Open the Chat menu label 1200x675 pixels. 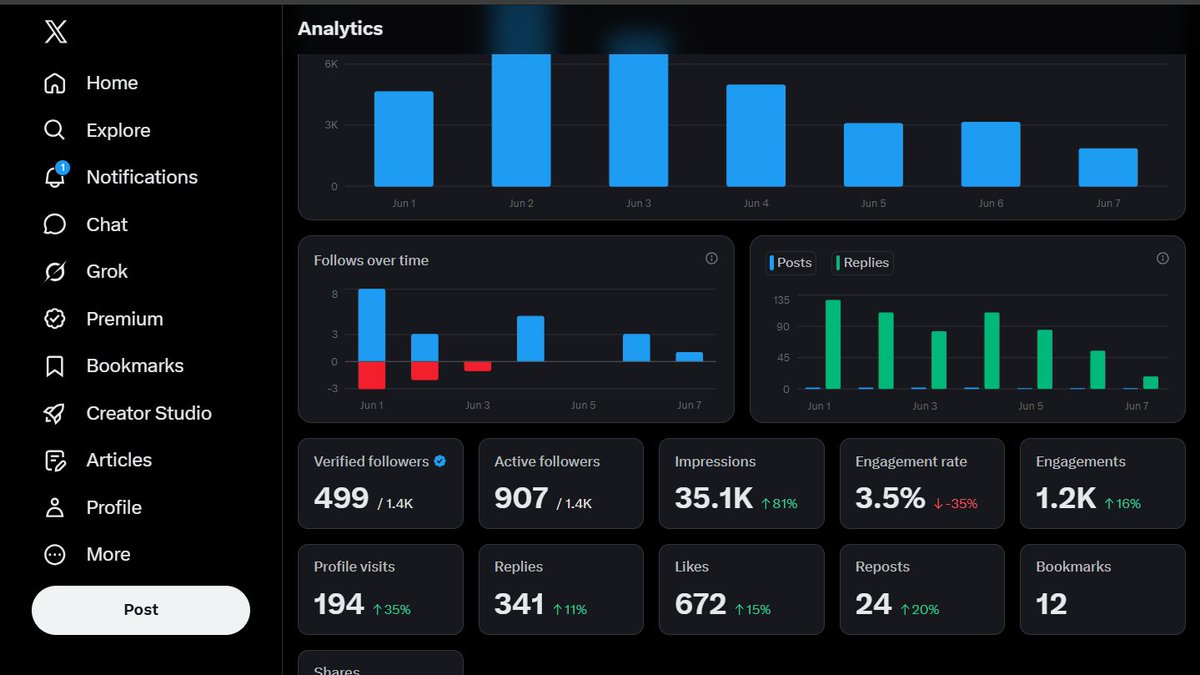(107, 224)
